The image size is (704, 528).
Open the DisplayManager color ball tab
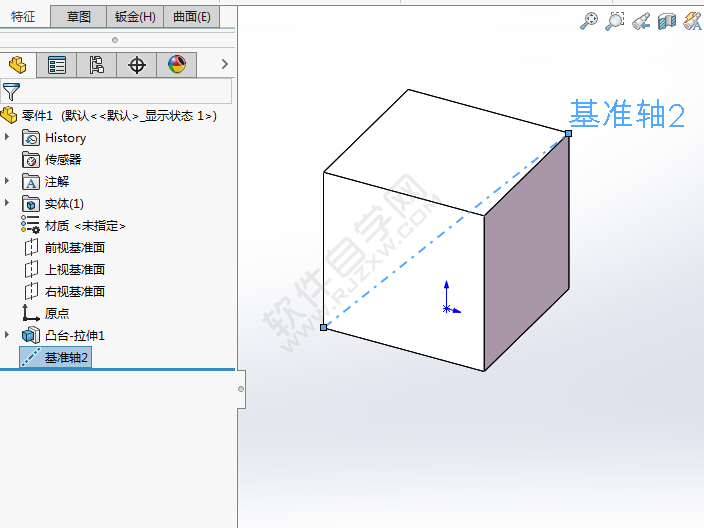(177, 65)
